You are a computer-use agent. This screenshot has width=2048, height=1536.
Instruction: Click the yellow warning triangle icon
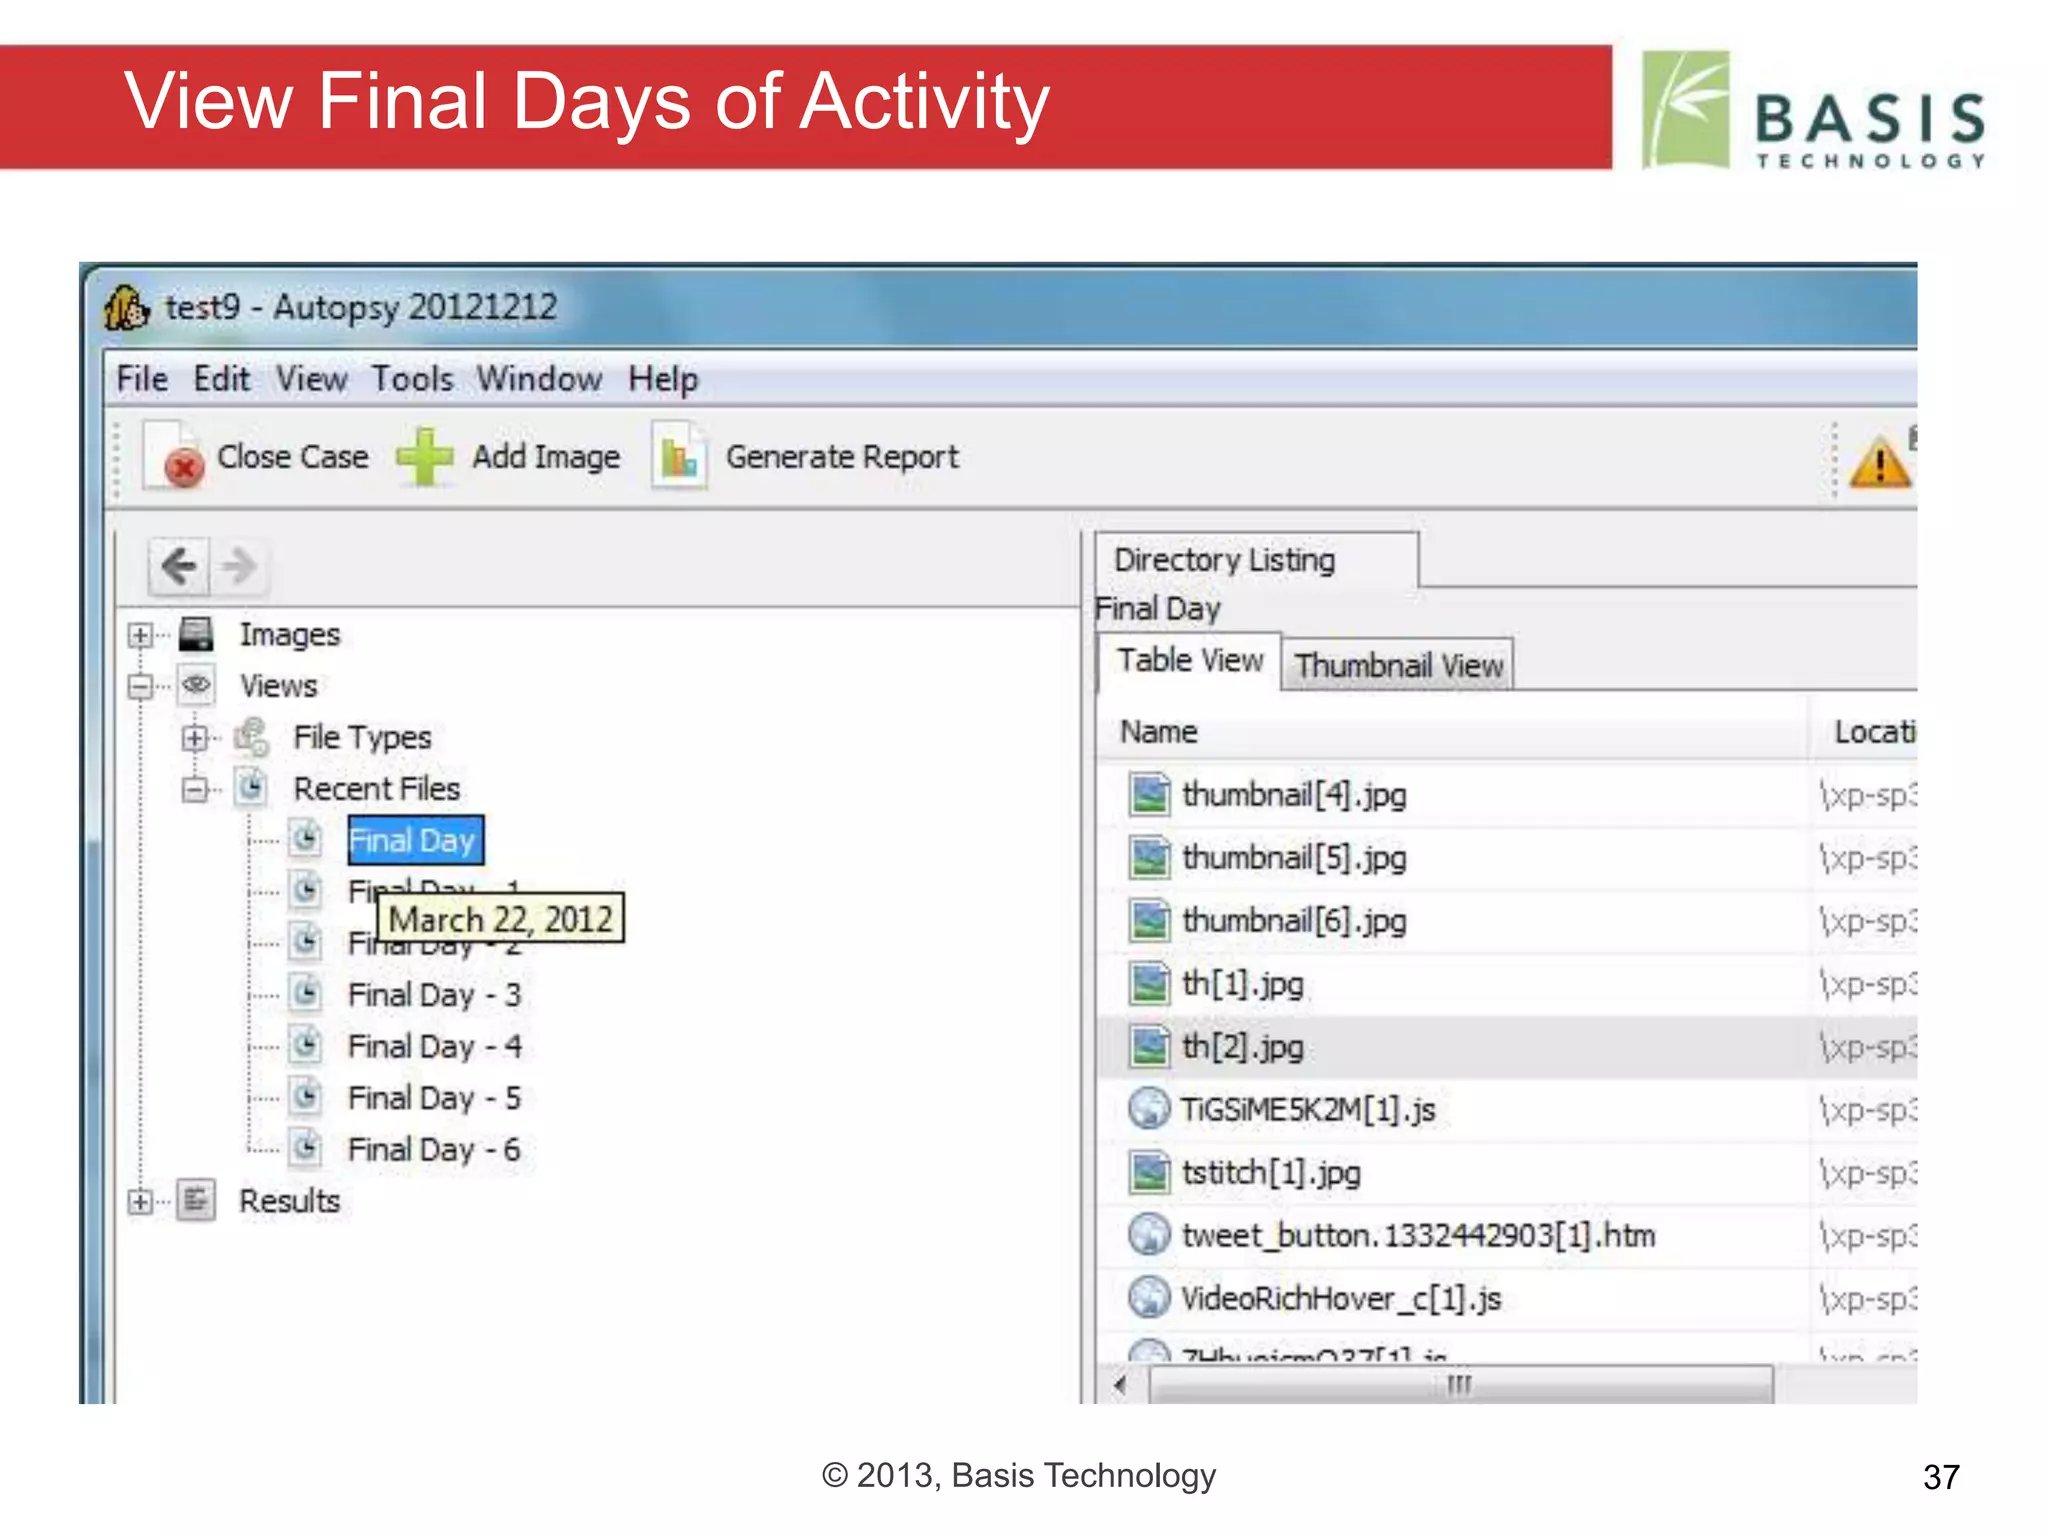1880,463
